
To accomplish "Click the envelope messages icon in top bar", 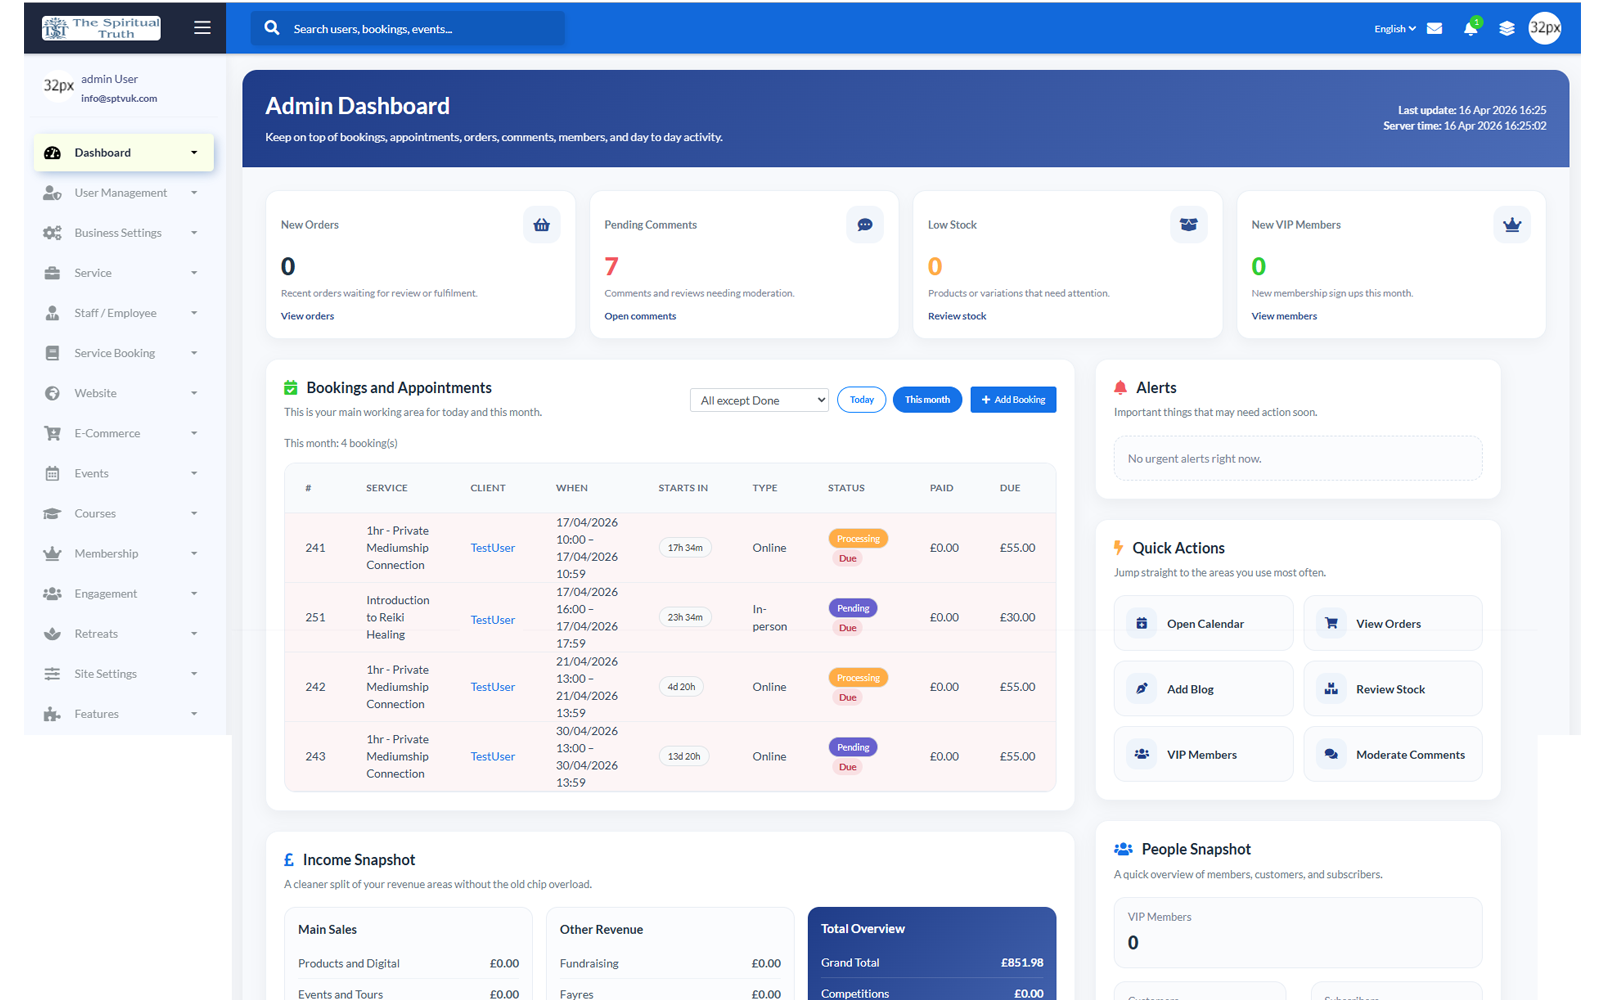I will coord(1434,28).
